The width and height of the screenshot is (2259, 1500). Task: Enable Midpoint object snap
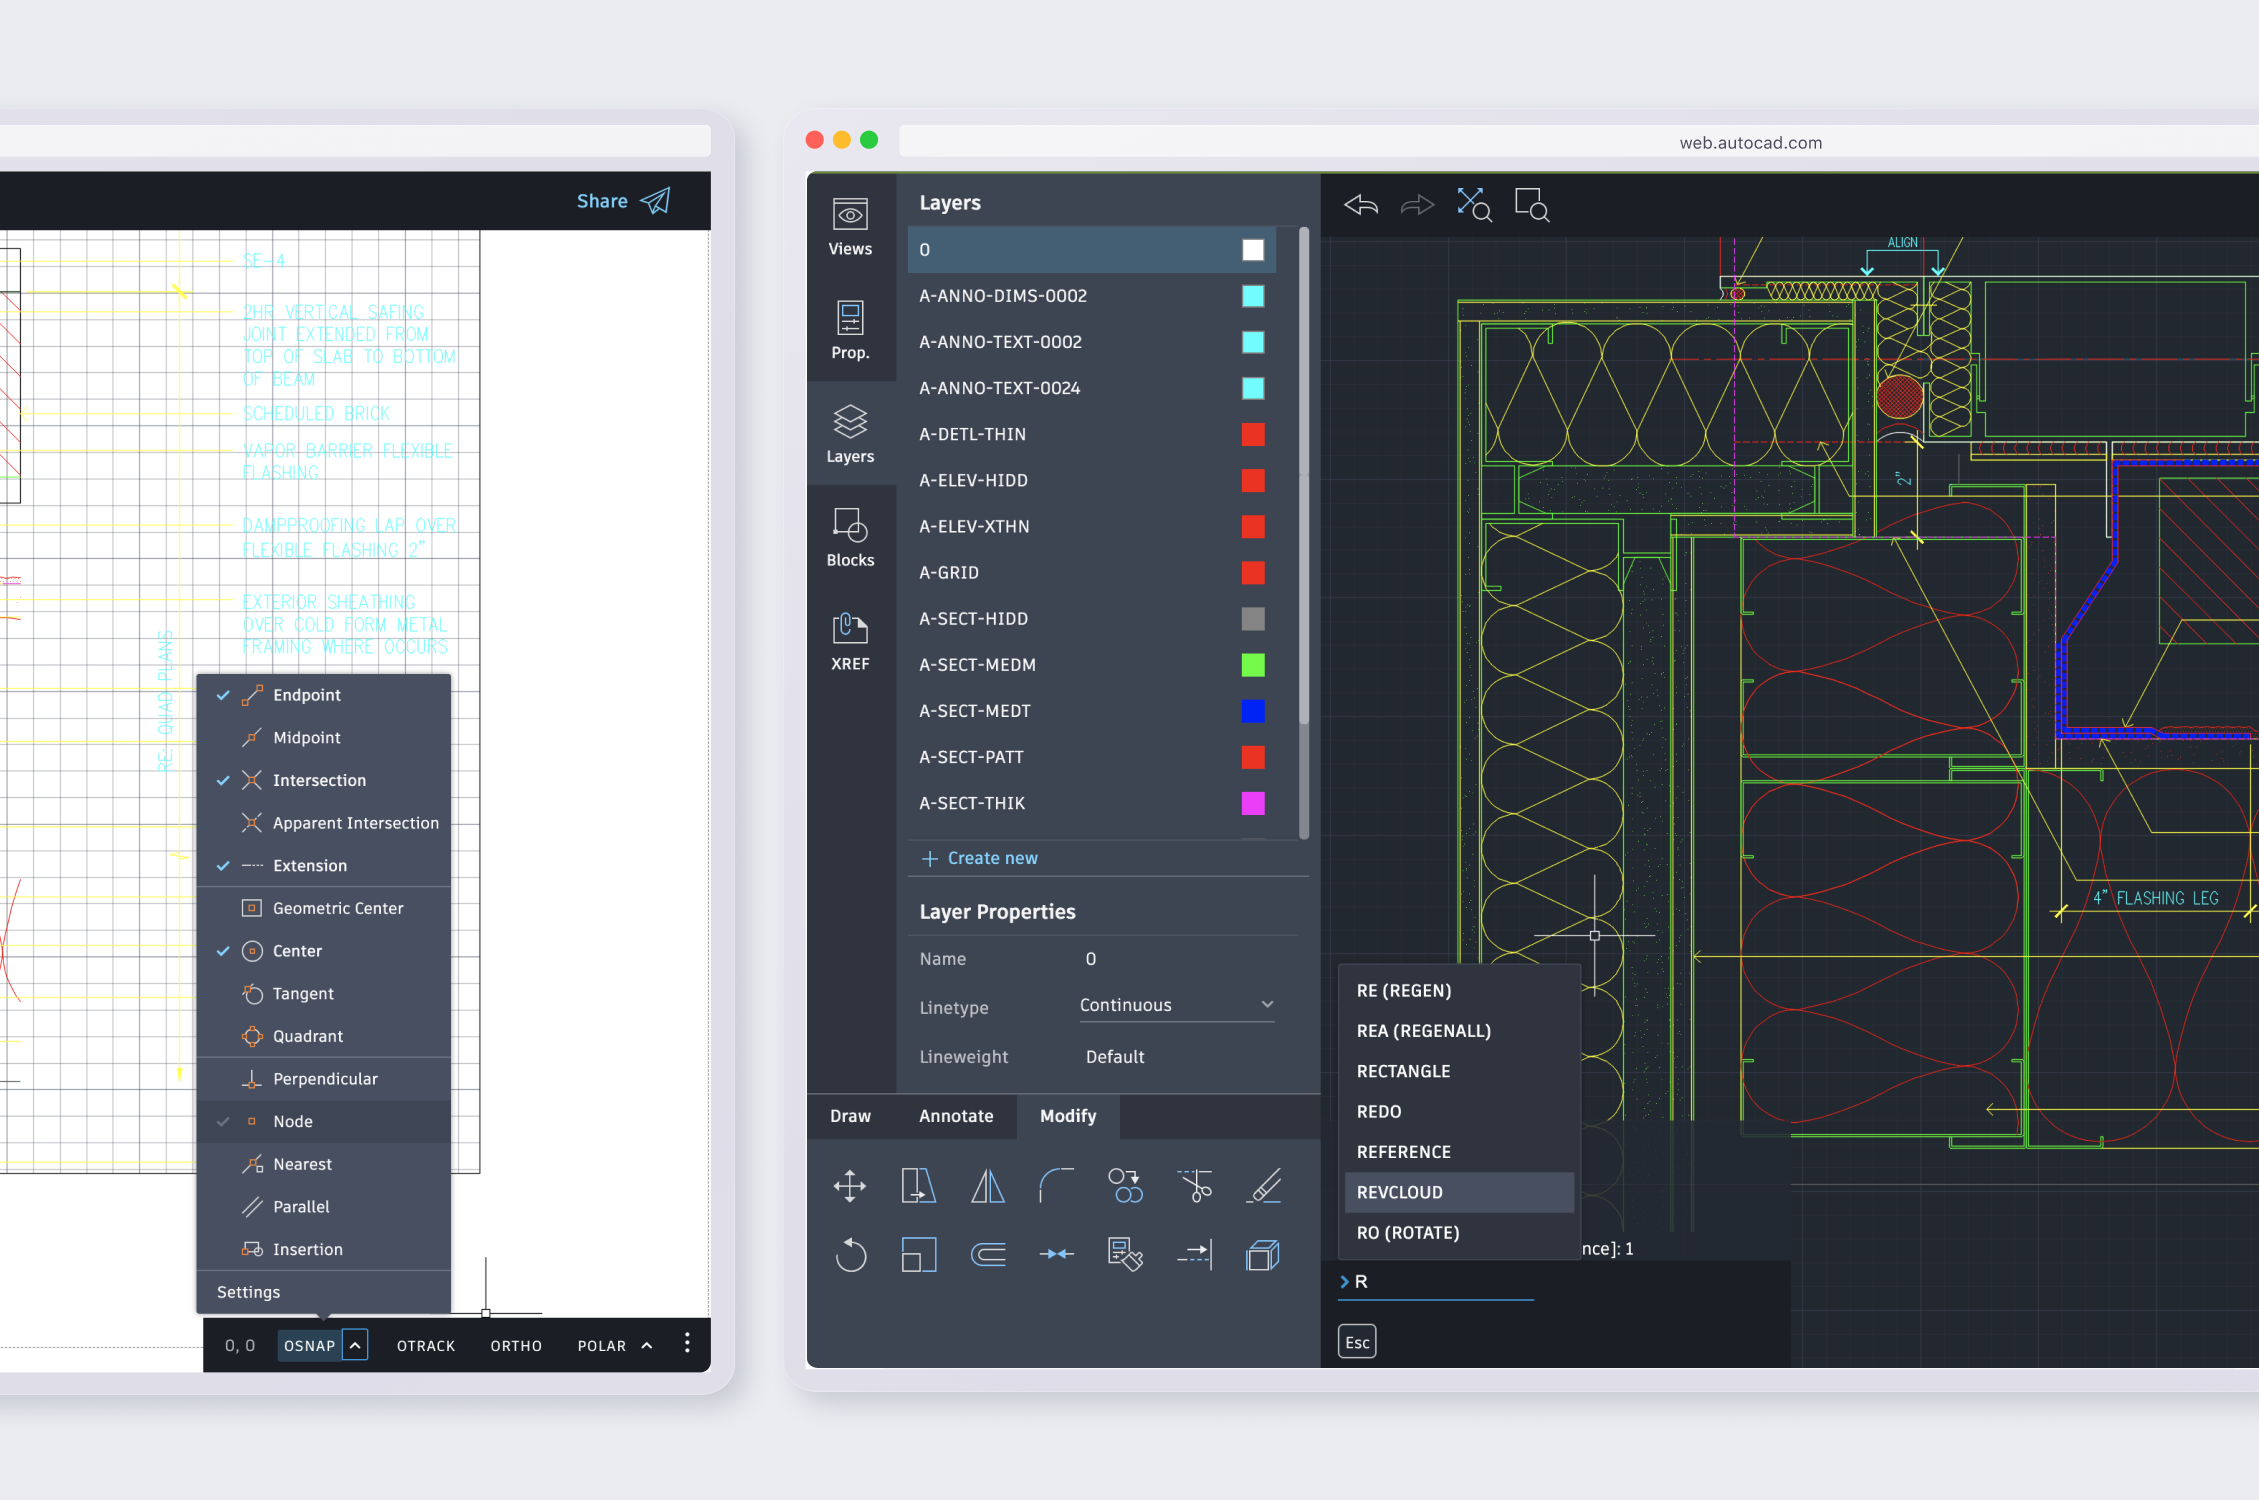306,738
